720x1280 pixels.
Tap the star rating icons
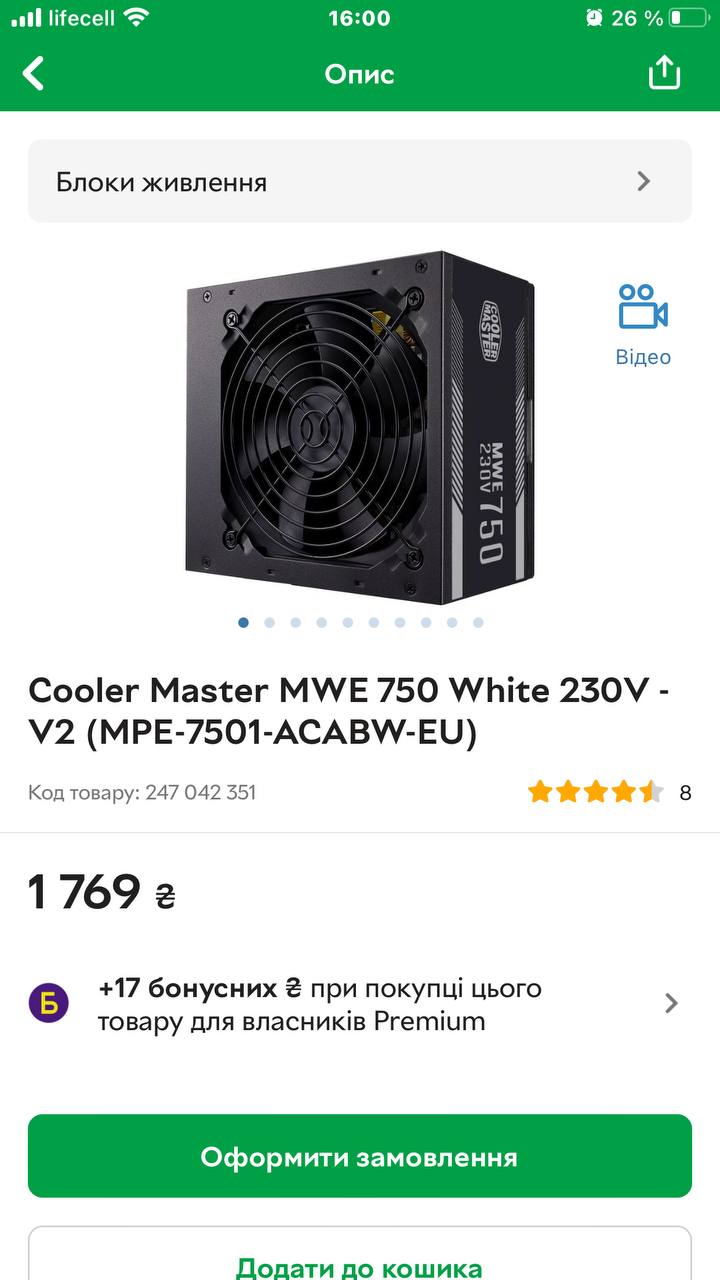point(596,793)
